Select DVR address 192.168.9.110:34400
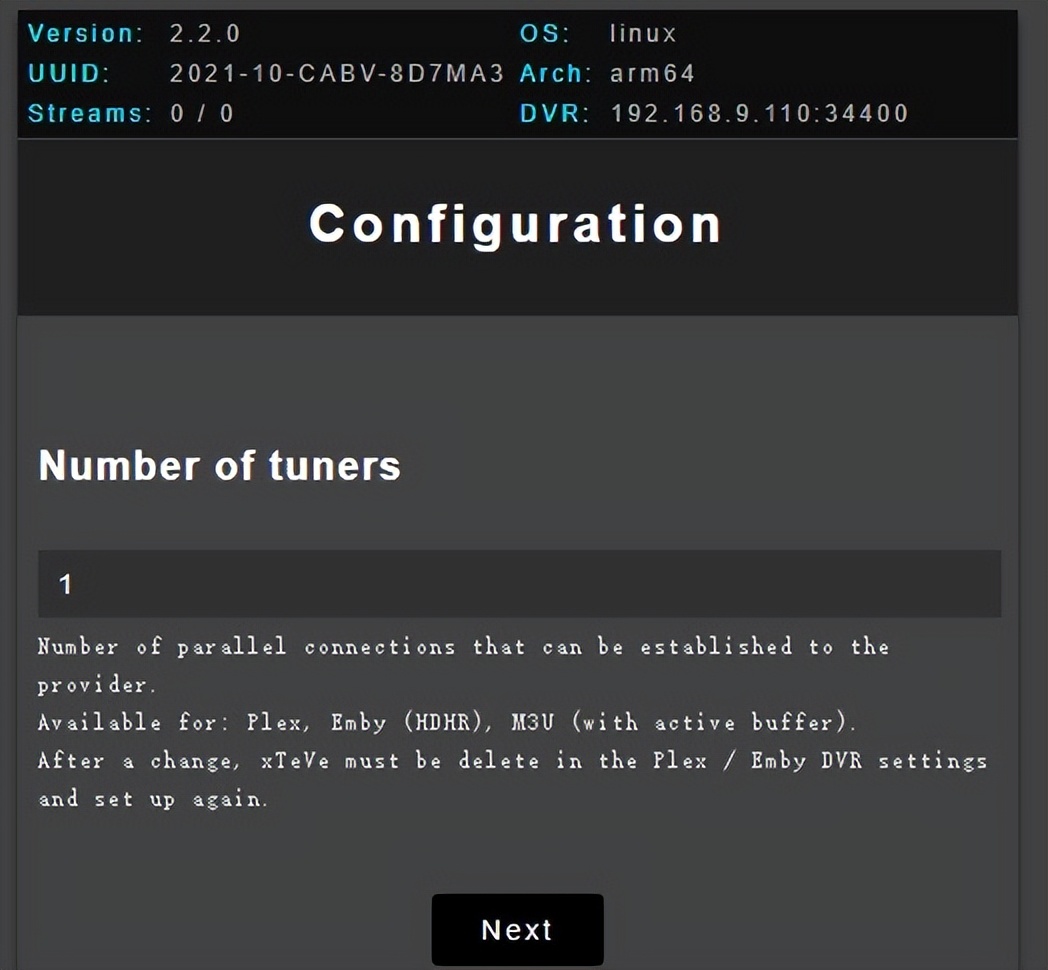1048x970 pixels. [x=760, y=114]
